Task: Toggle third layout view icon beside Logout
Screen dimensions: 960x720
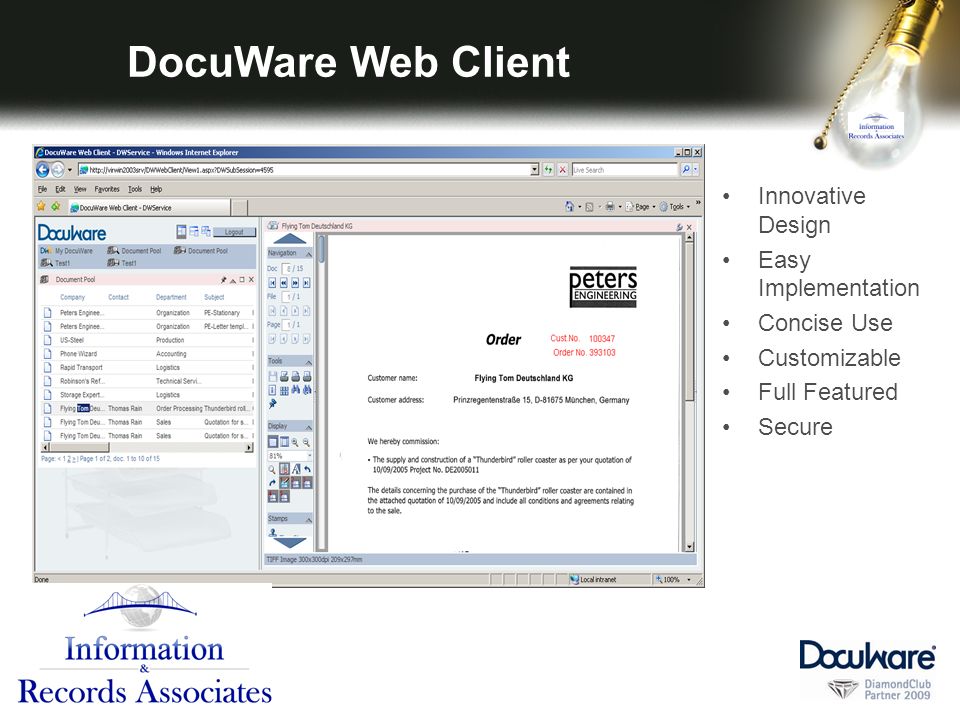Action: 205,231
